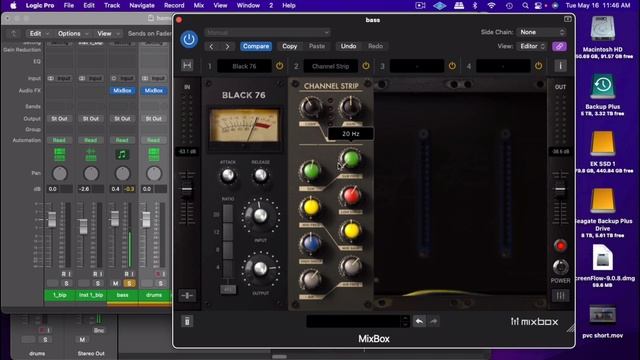640x360 pixels.
Task: Click the info icon in MixBox
Action: click(560, 65)
